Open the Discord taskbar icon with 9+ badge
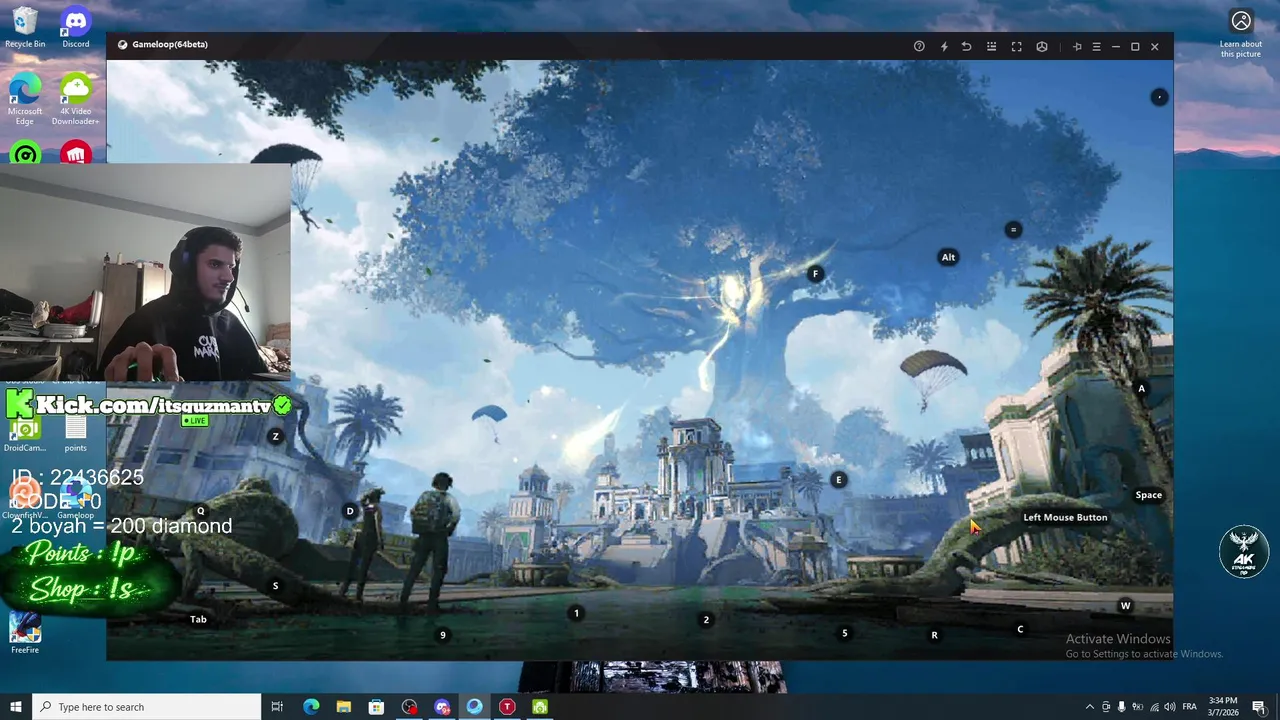Viewport: 1280px width, 720px height. click(x=442, y=707)
